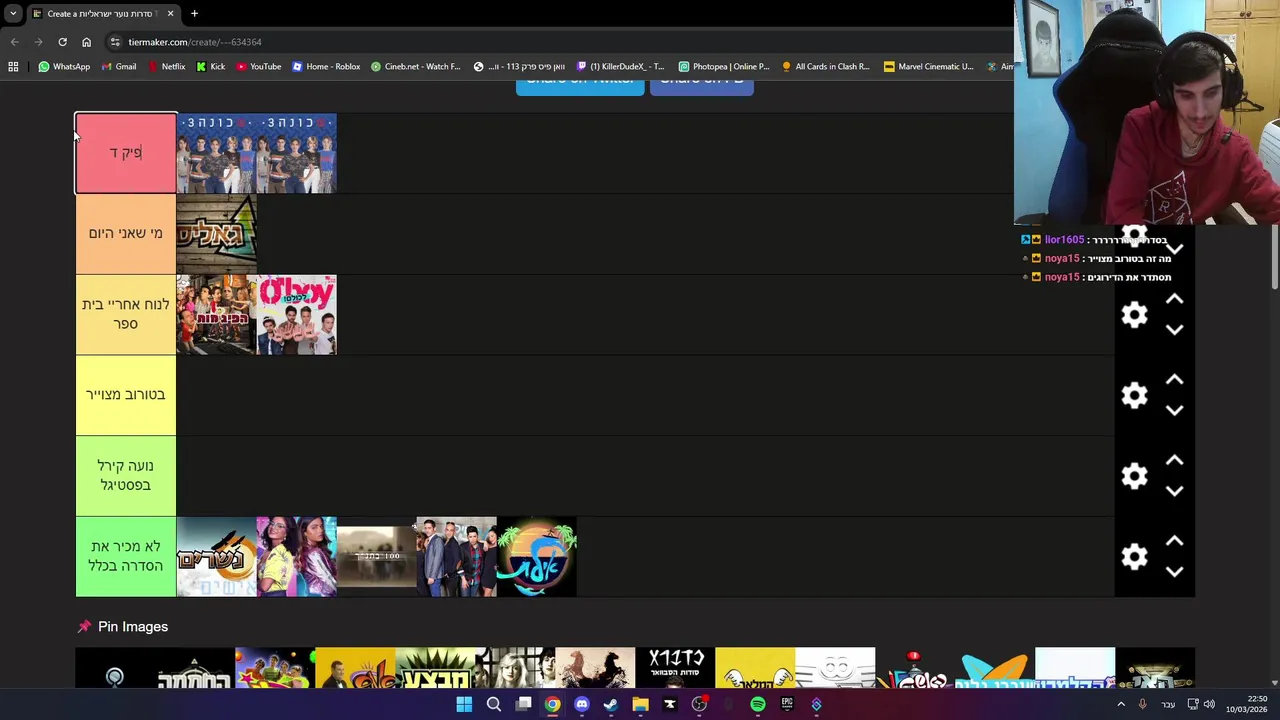Open settings gear for לא מכיר את הסדרה tier

[1134, 557]
